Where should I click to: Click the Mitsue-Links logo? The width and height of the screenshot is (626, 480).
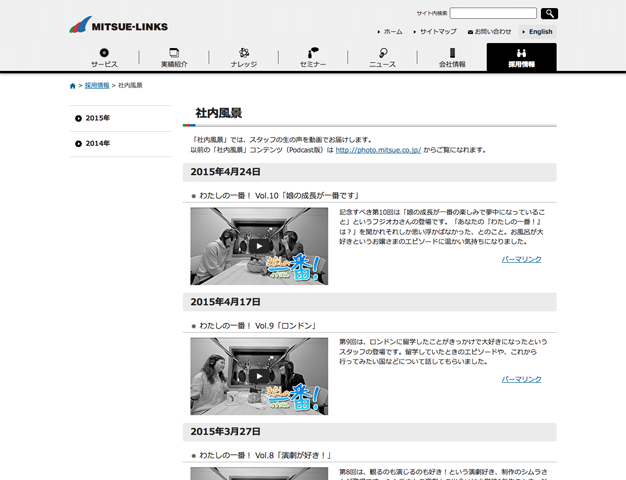point(119,25)
